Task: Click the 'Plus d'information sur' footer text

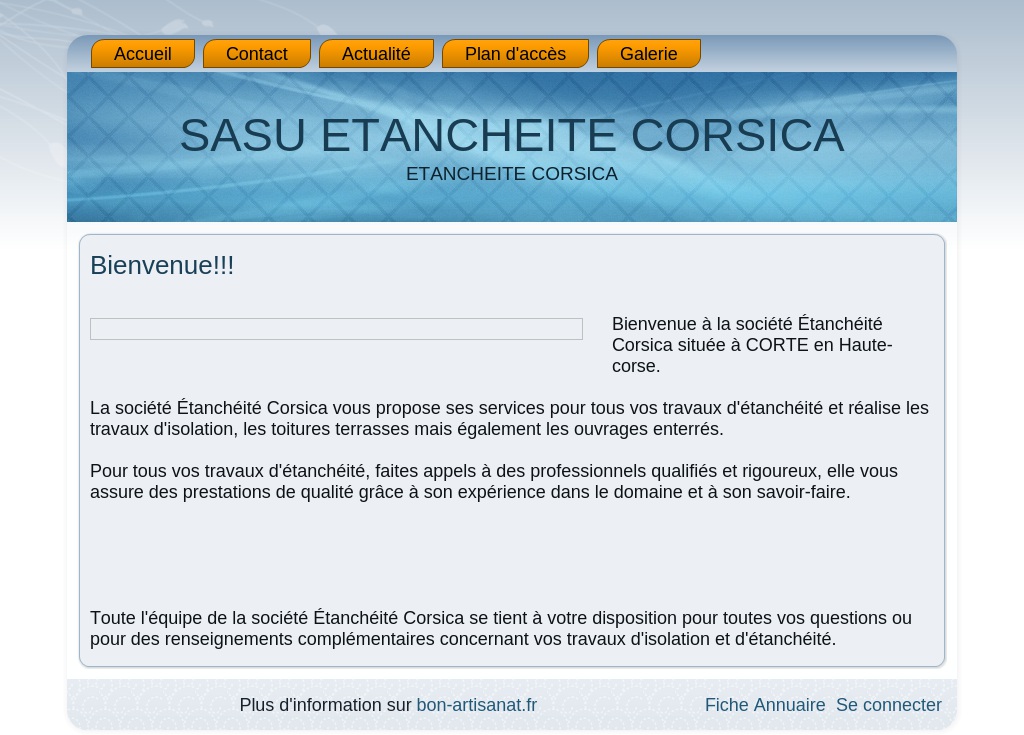Action: point(325,705)
